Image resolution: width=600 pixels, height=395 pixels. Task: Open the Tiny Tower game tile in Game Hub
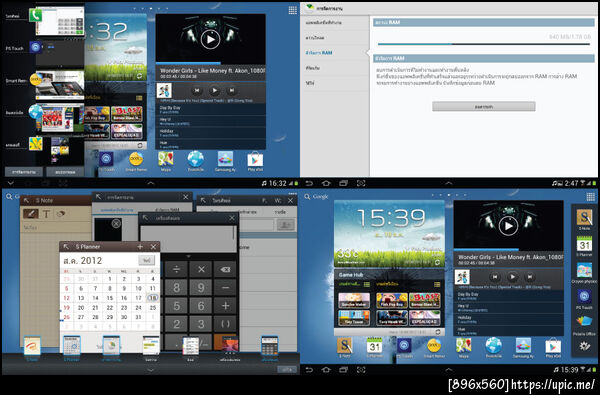pos(354,318)
